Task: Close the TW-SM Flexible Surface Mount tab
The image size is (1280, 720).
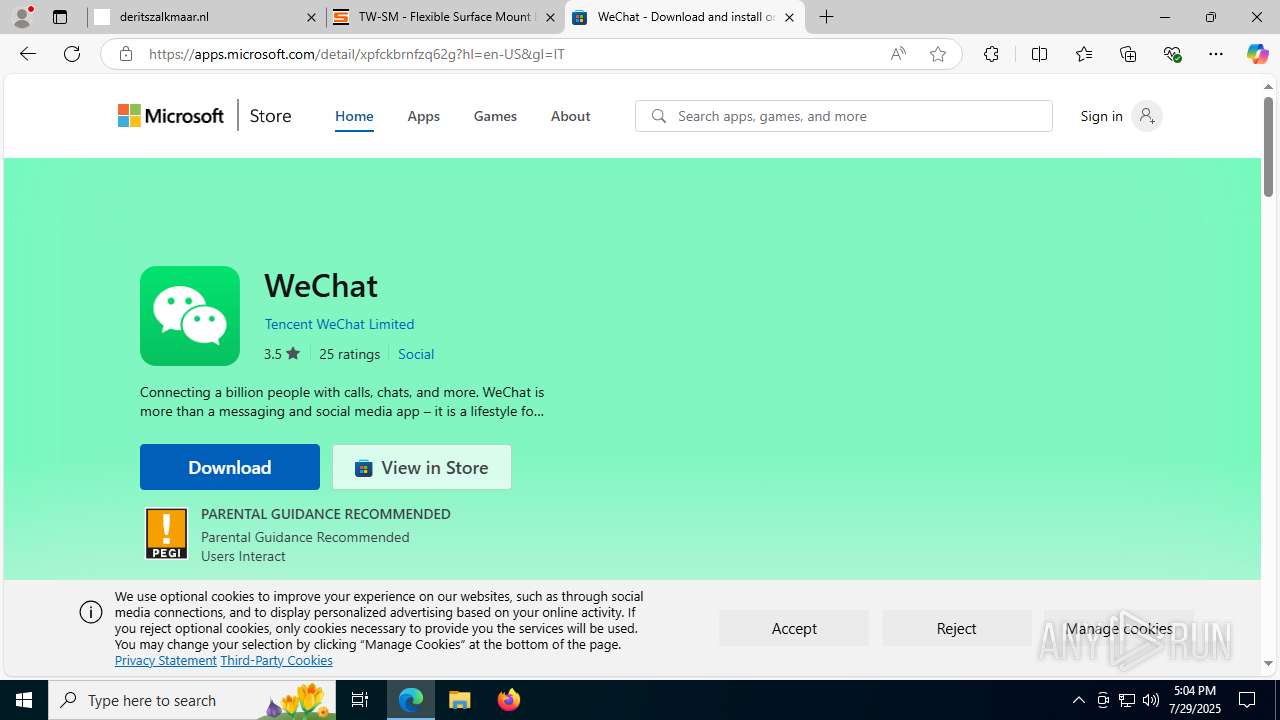Action: click(550, 17)
